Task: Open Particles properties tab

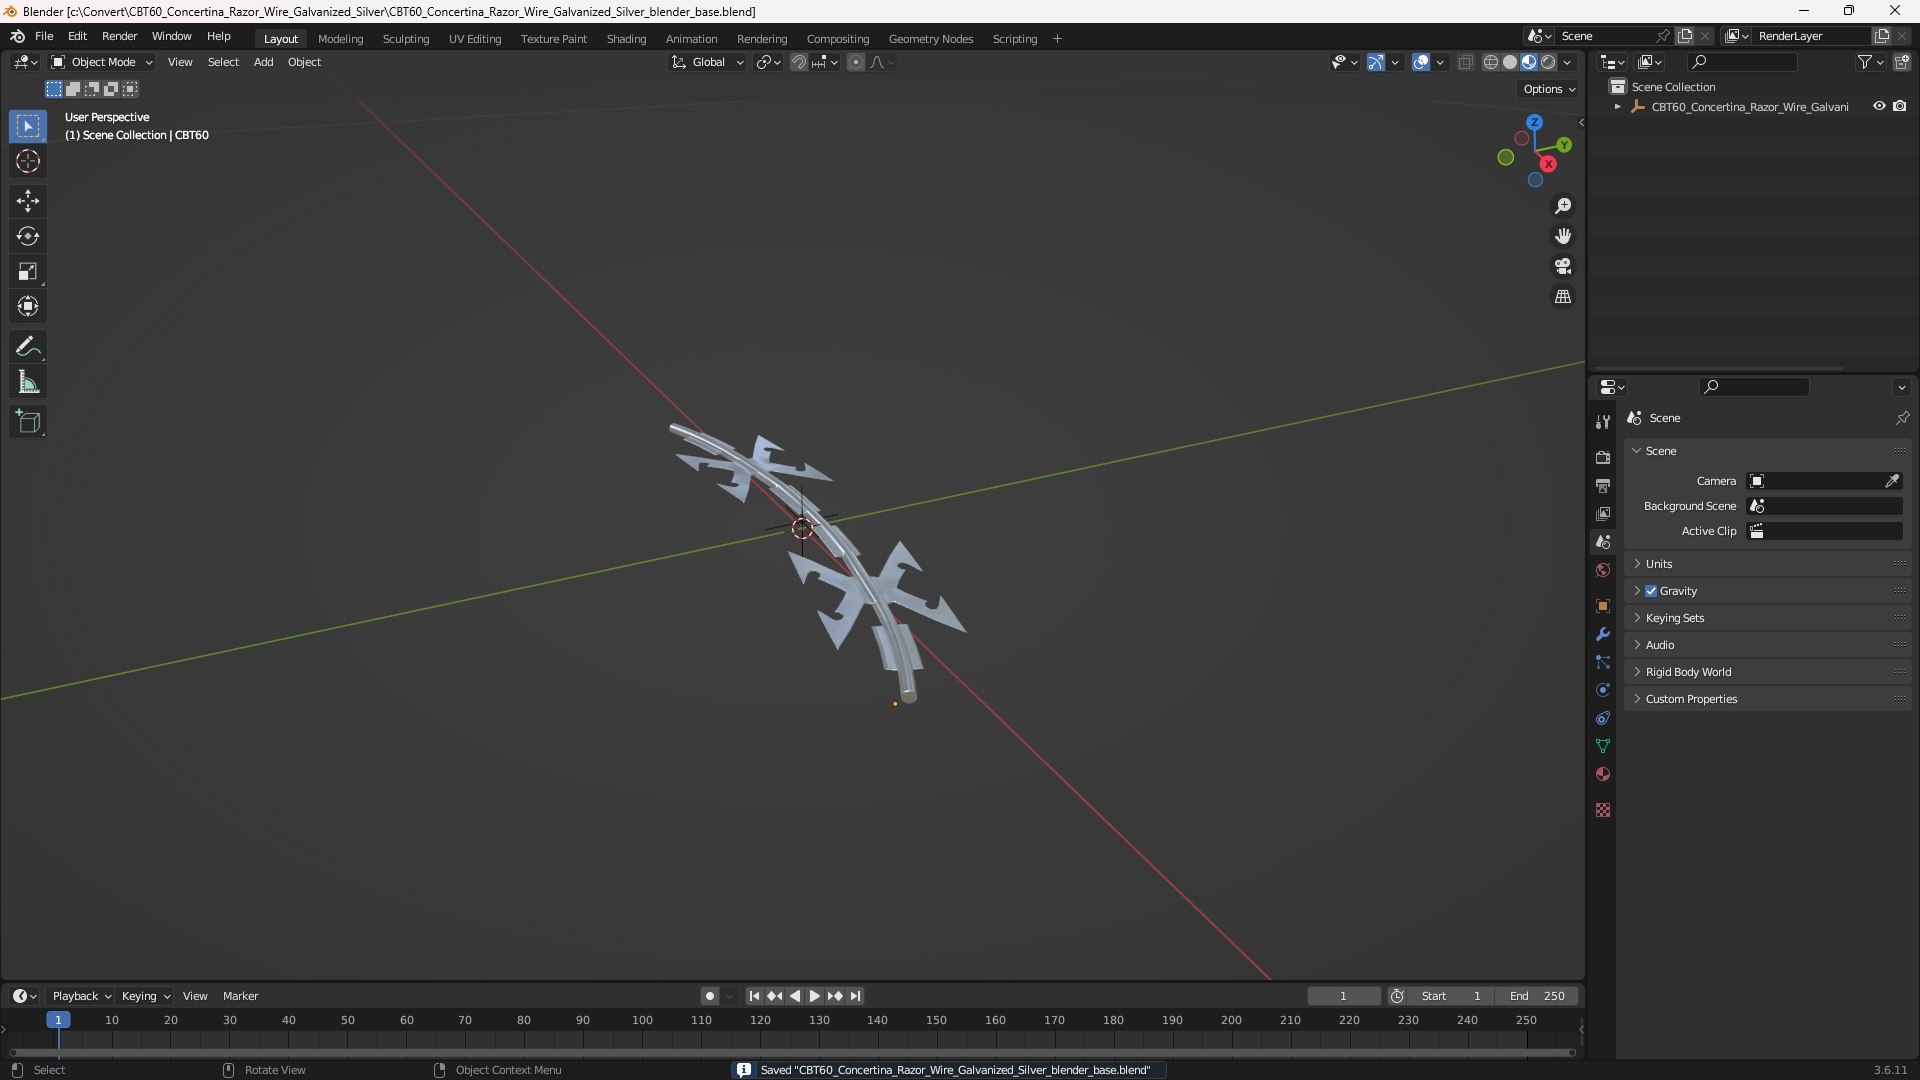Action: [x=1603, y=662]
